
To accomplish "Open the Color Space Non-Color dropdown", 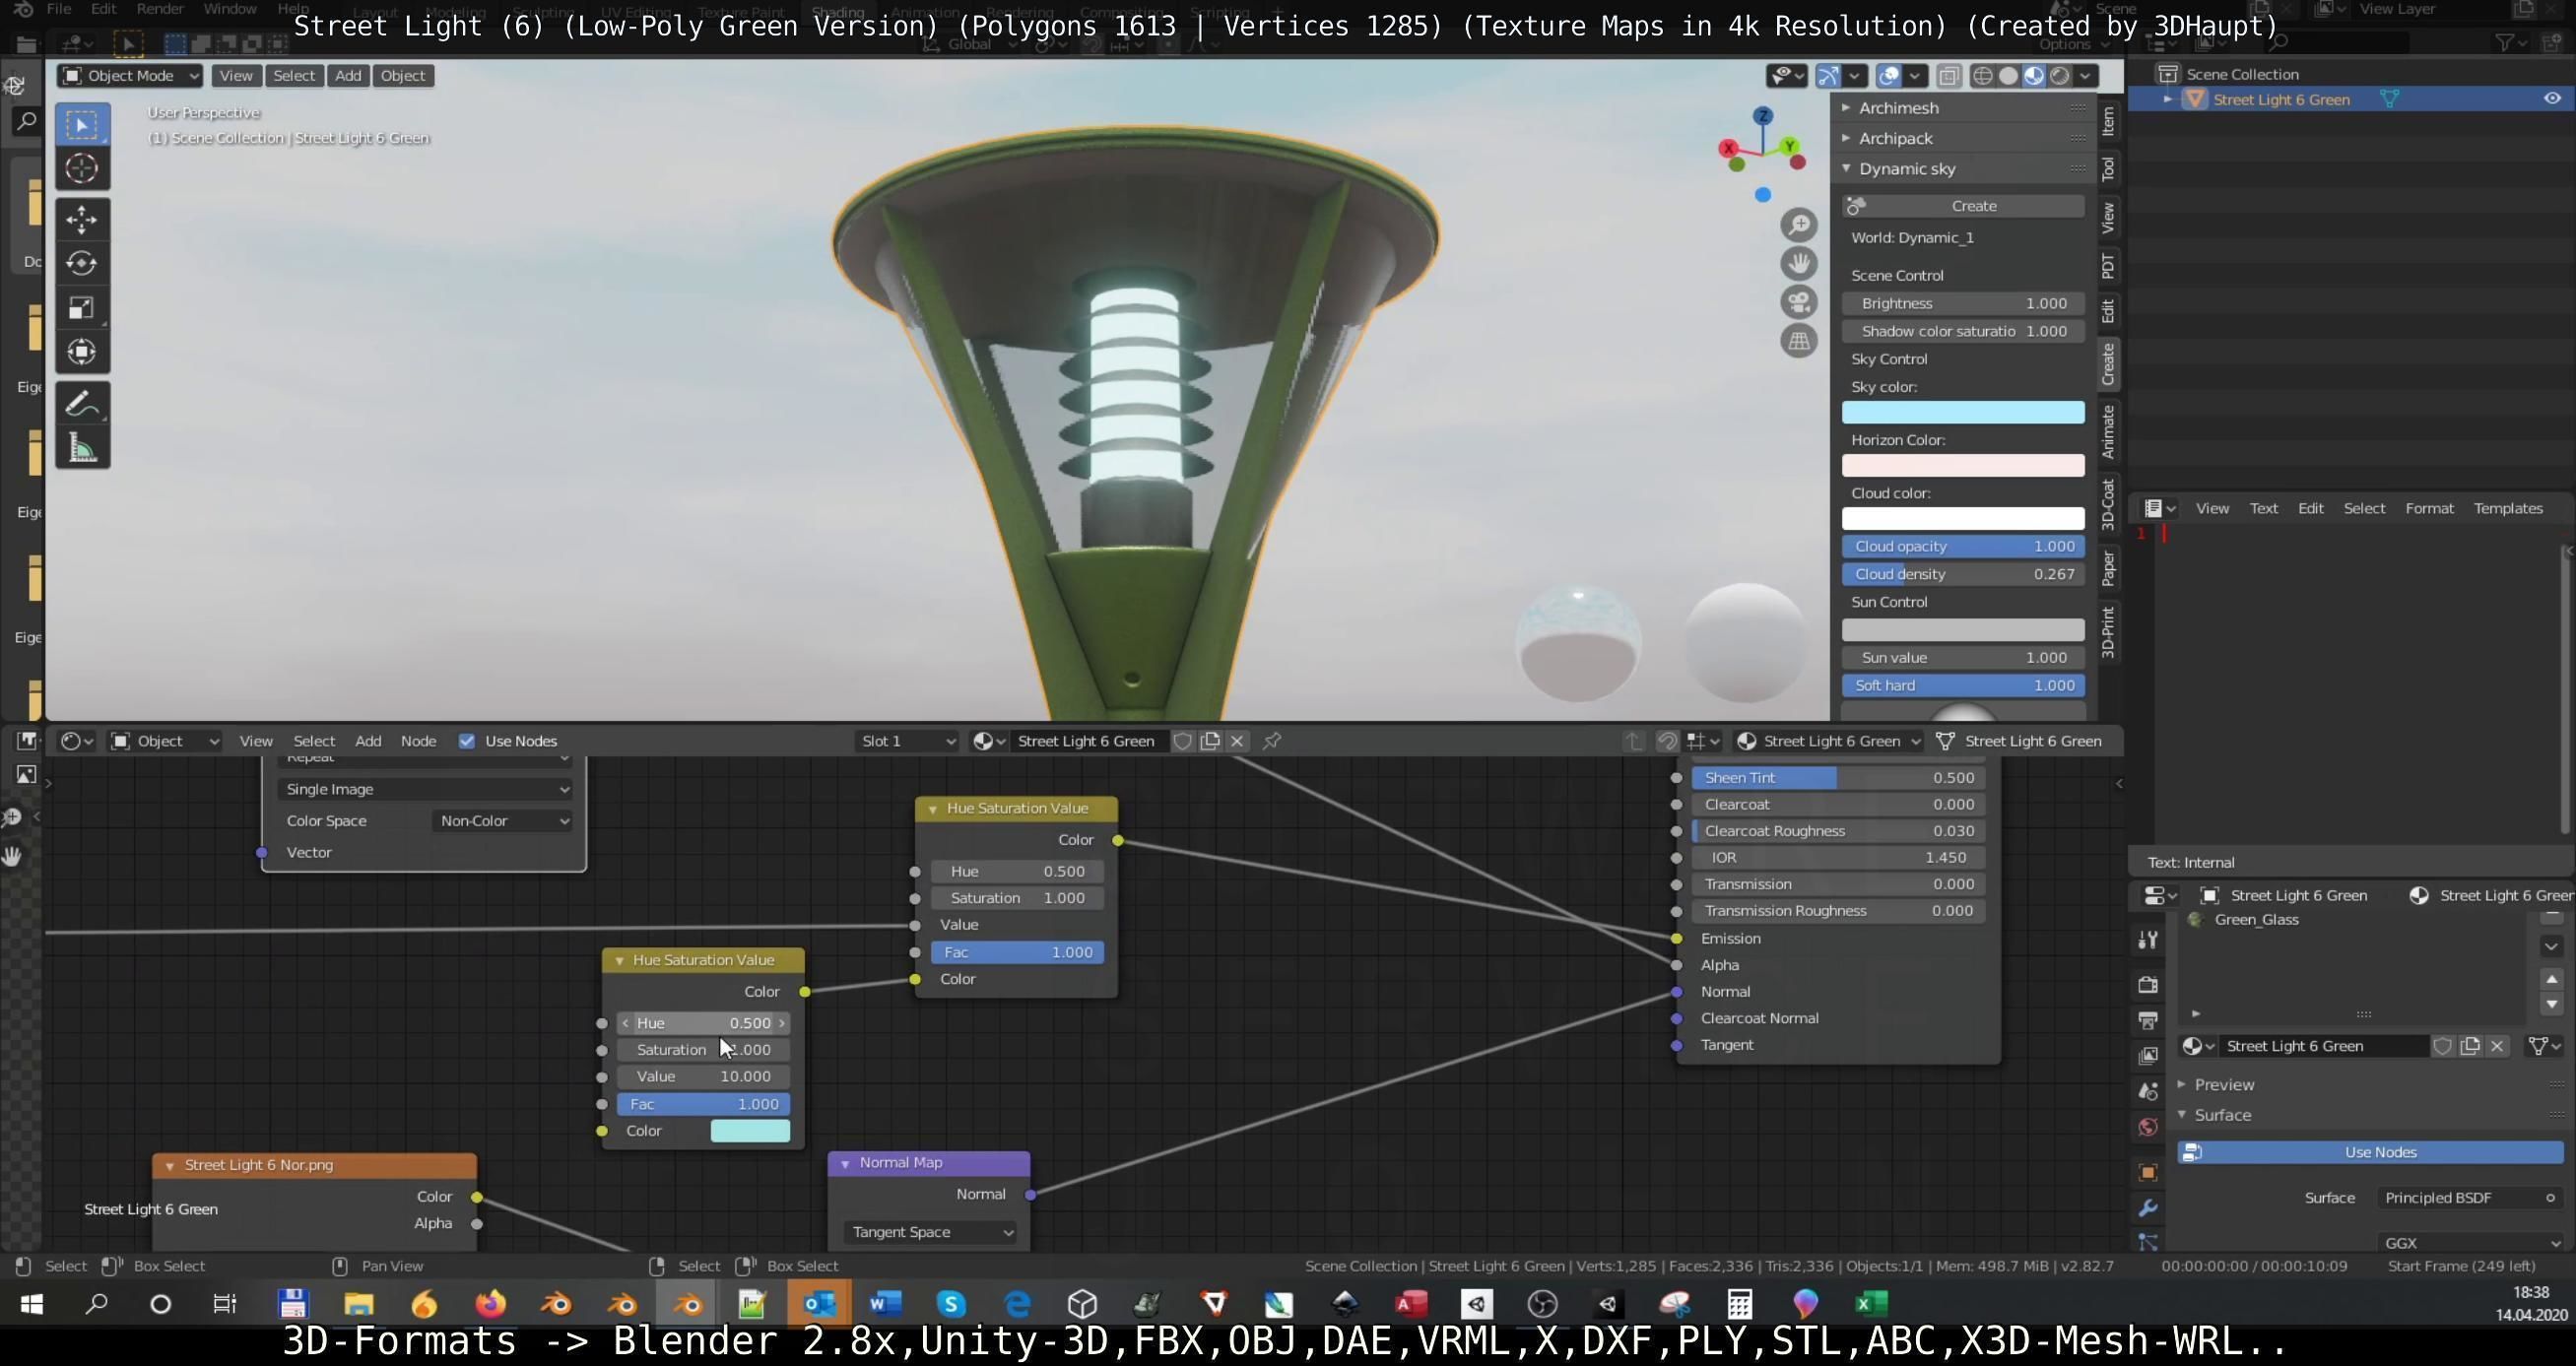I will click(504, 821).
